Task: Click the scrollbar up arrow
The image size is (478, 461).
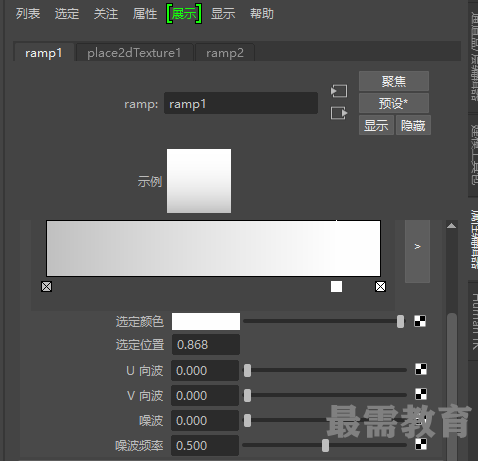Action: point(452,226)
